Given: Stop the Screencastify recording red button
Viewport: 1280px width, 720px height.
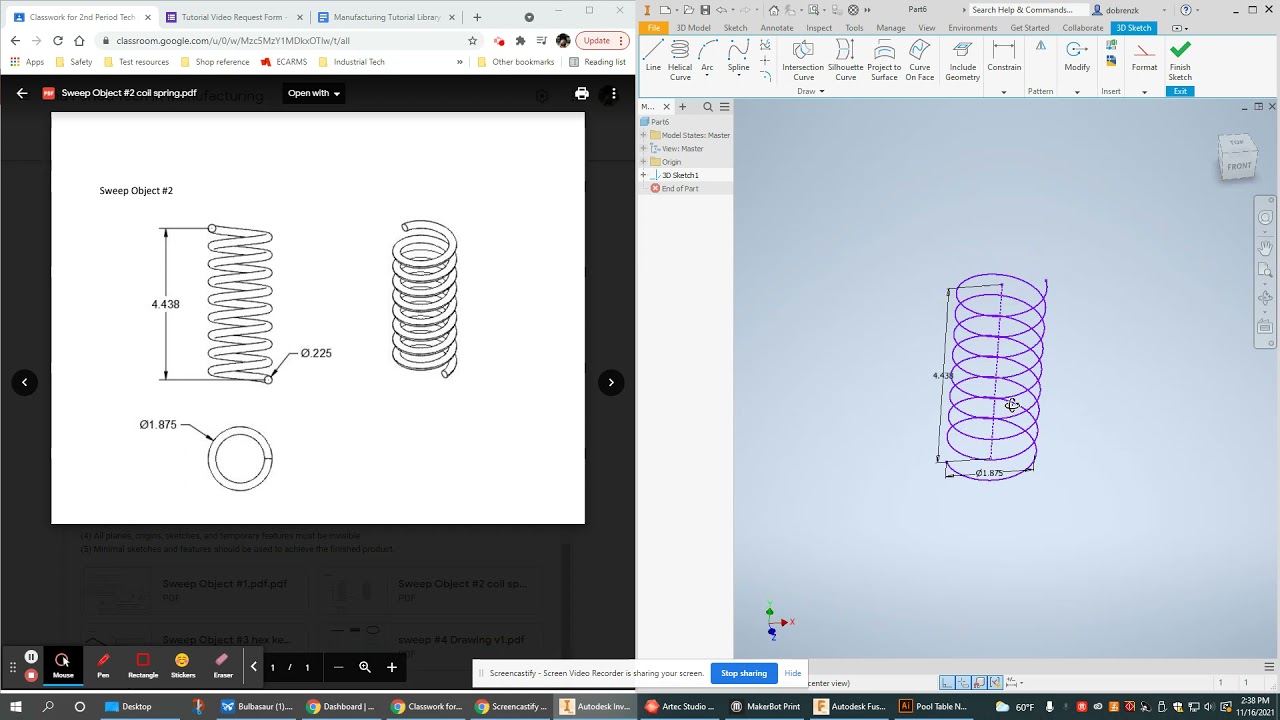Looking at the screenshot, I should tap(31, 675).
